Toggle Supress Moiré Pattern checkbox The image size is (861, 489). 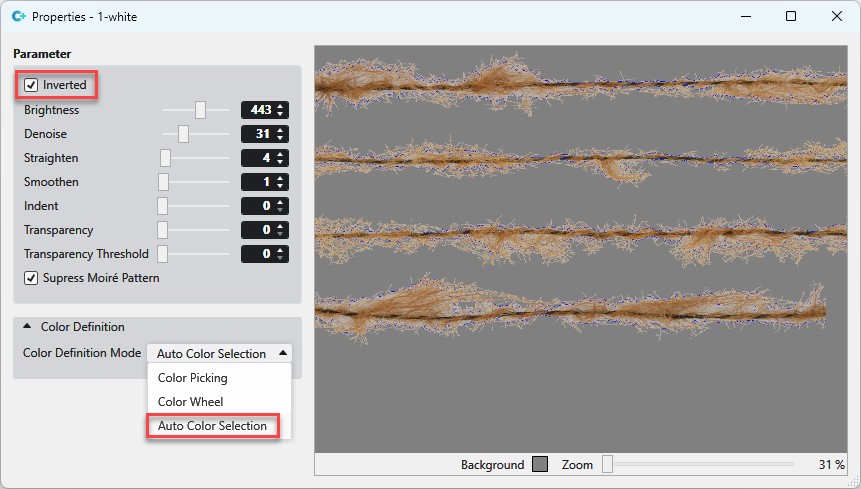pyautogui.click(x=31, y=278)
